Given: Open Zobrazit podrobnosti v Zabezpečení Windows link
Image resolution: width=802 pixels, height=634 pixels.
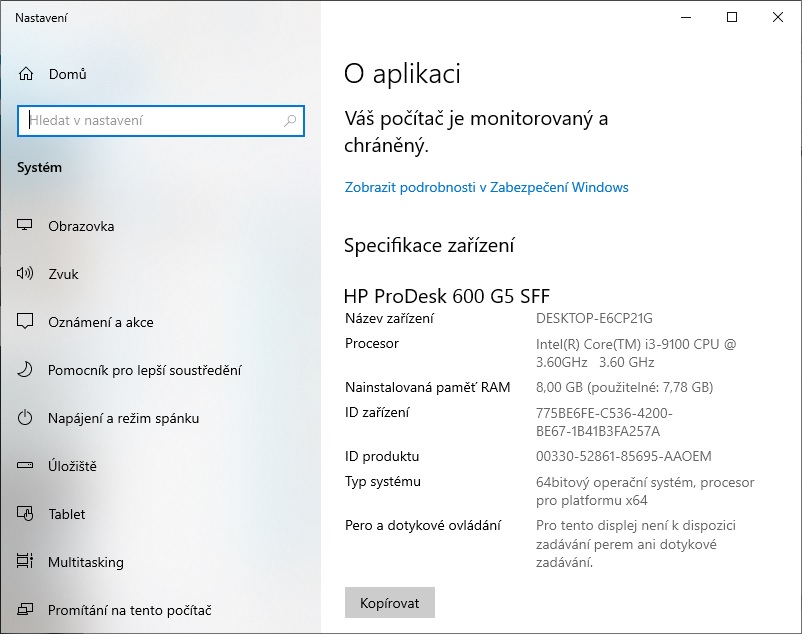Looking at the screenshot, I should tap(486, 187).
